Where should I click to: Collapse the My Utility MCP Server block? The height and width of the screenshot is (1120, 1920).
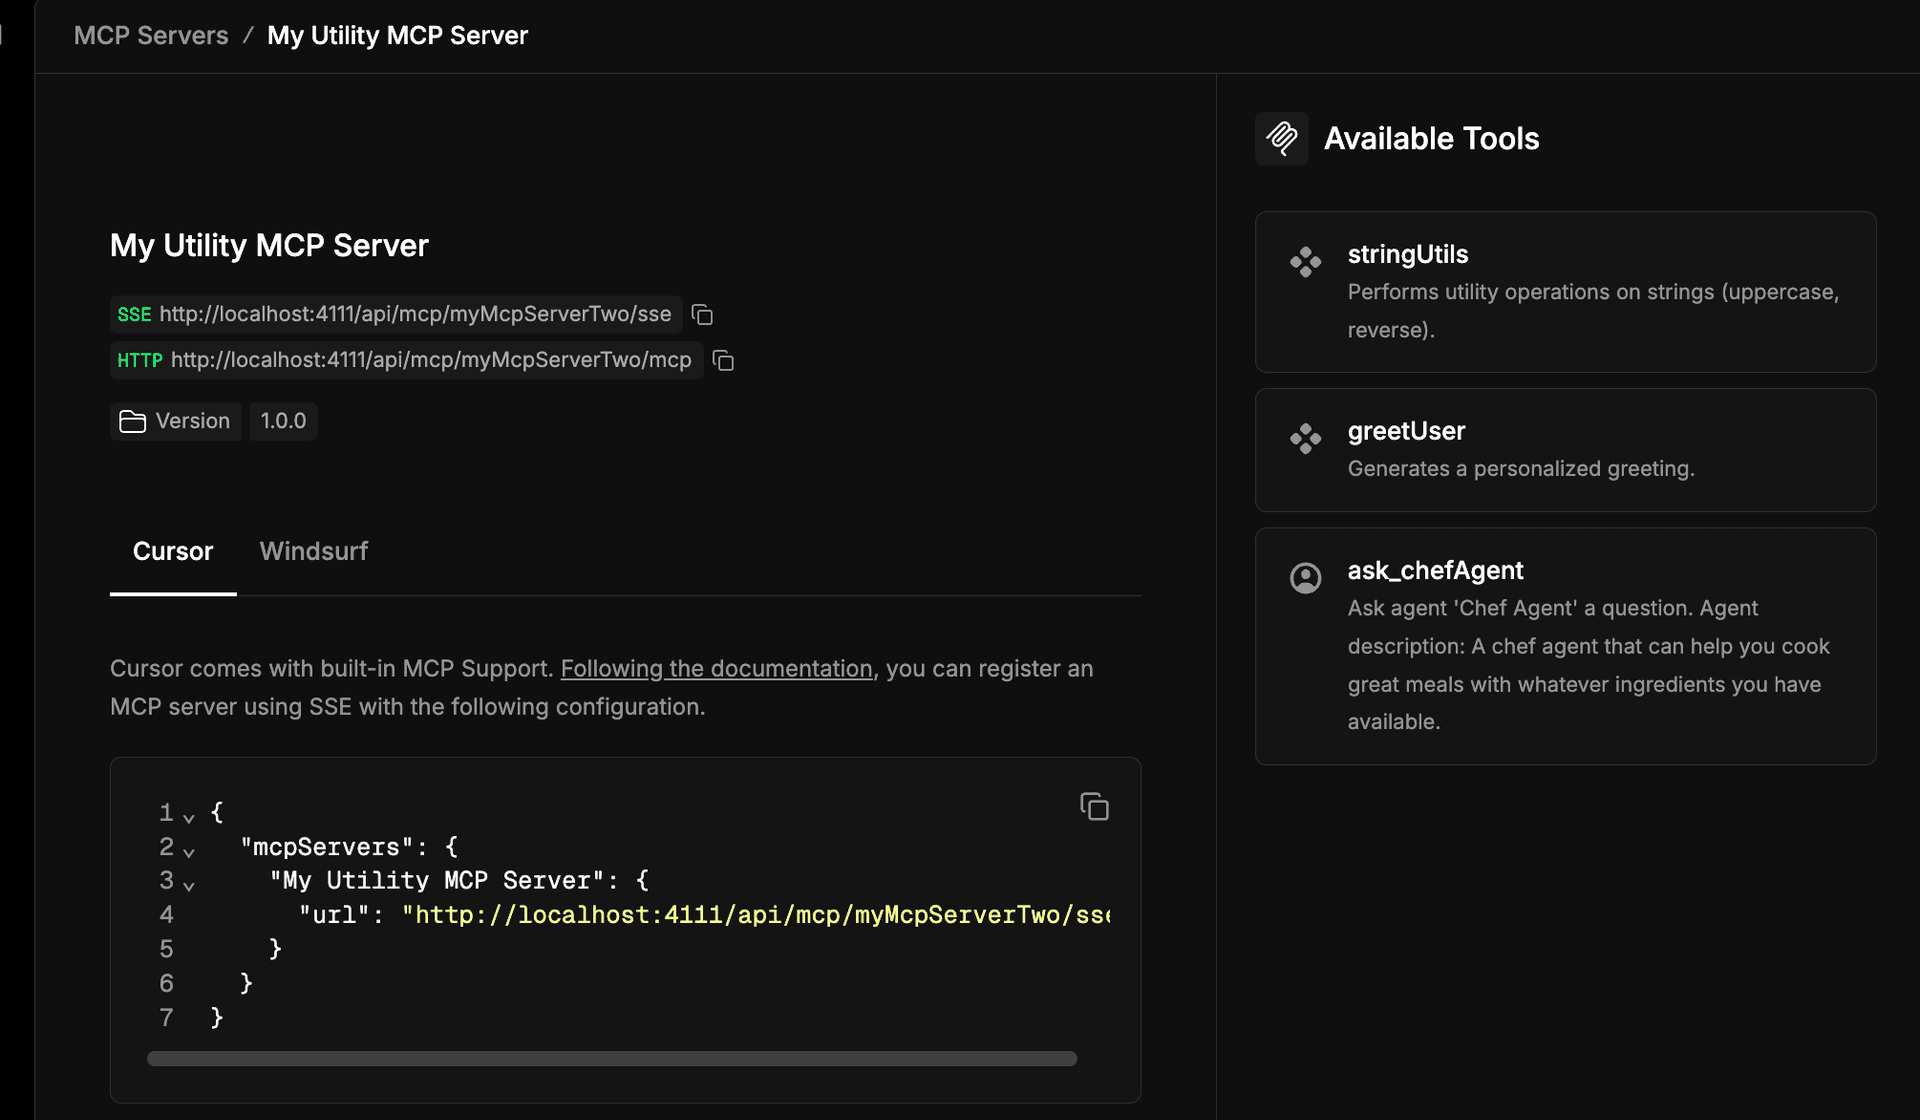click(190, 886)
